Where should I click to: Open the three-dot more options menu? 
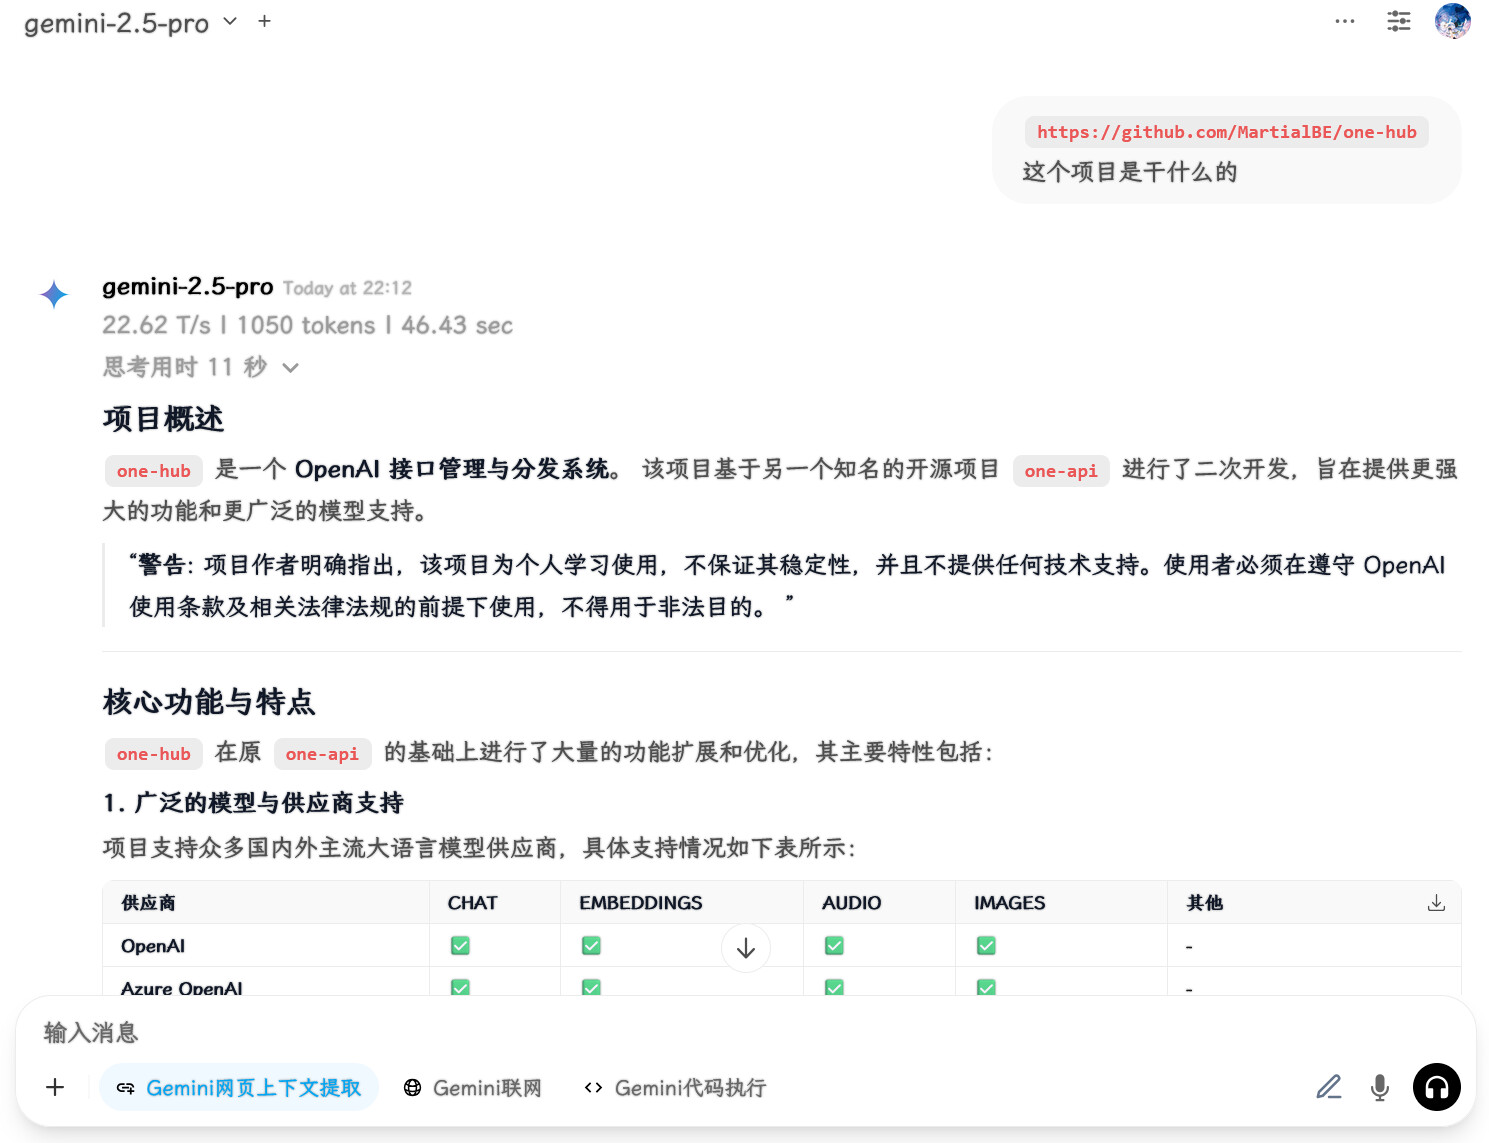click(1345, 21)
